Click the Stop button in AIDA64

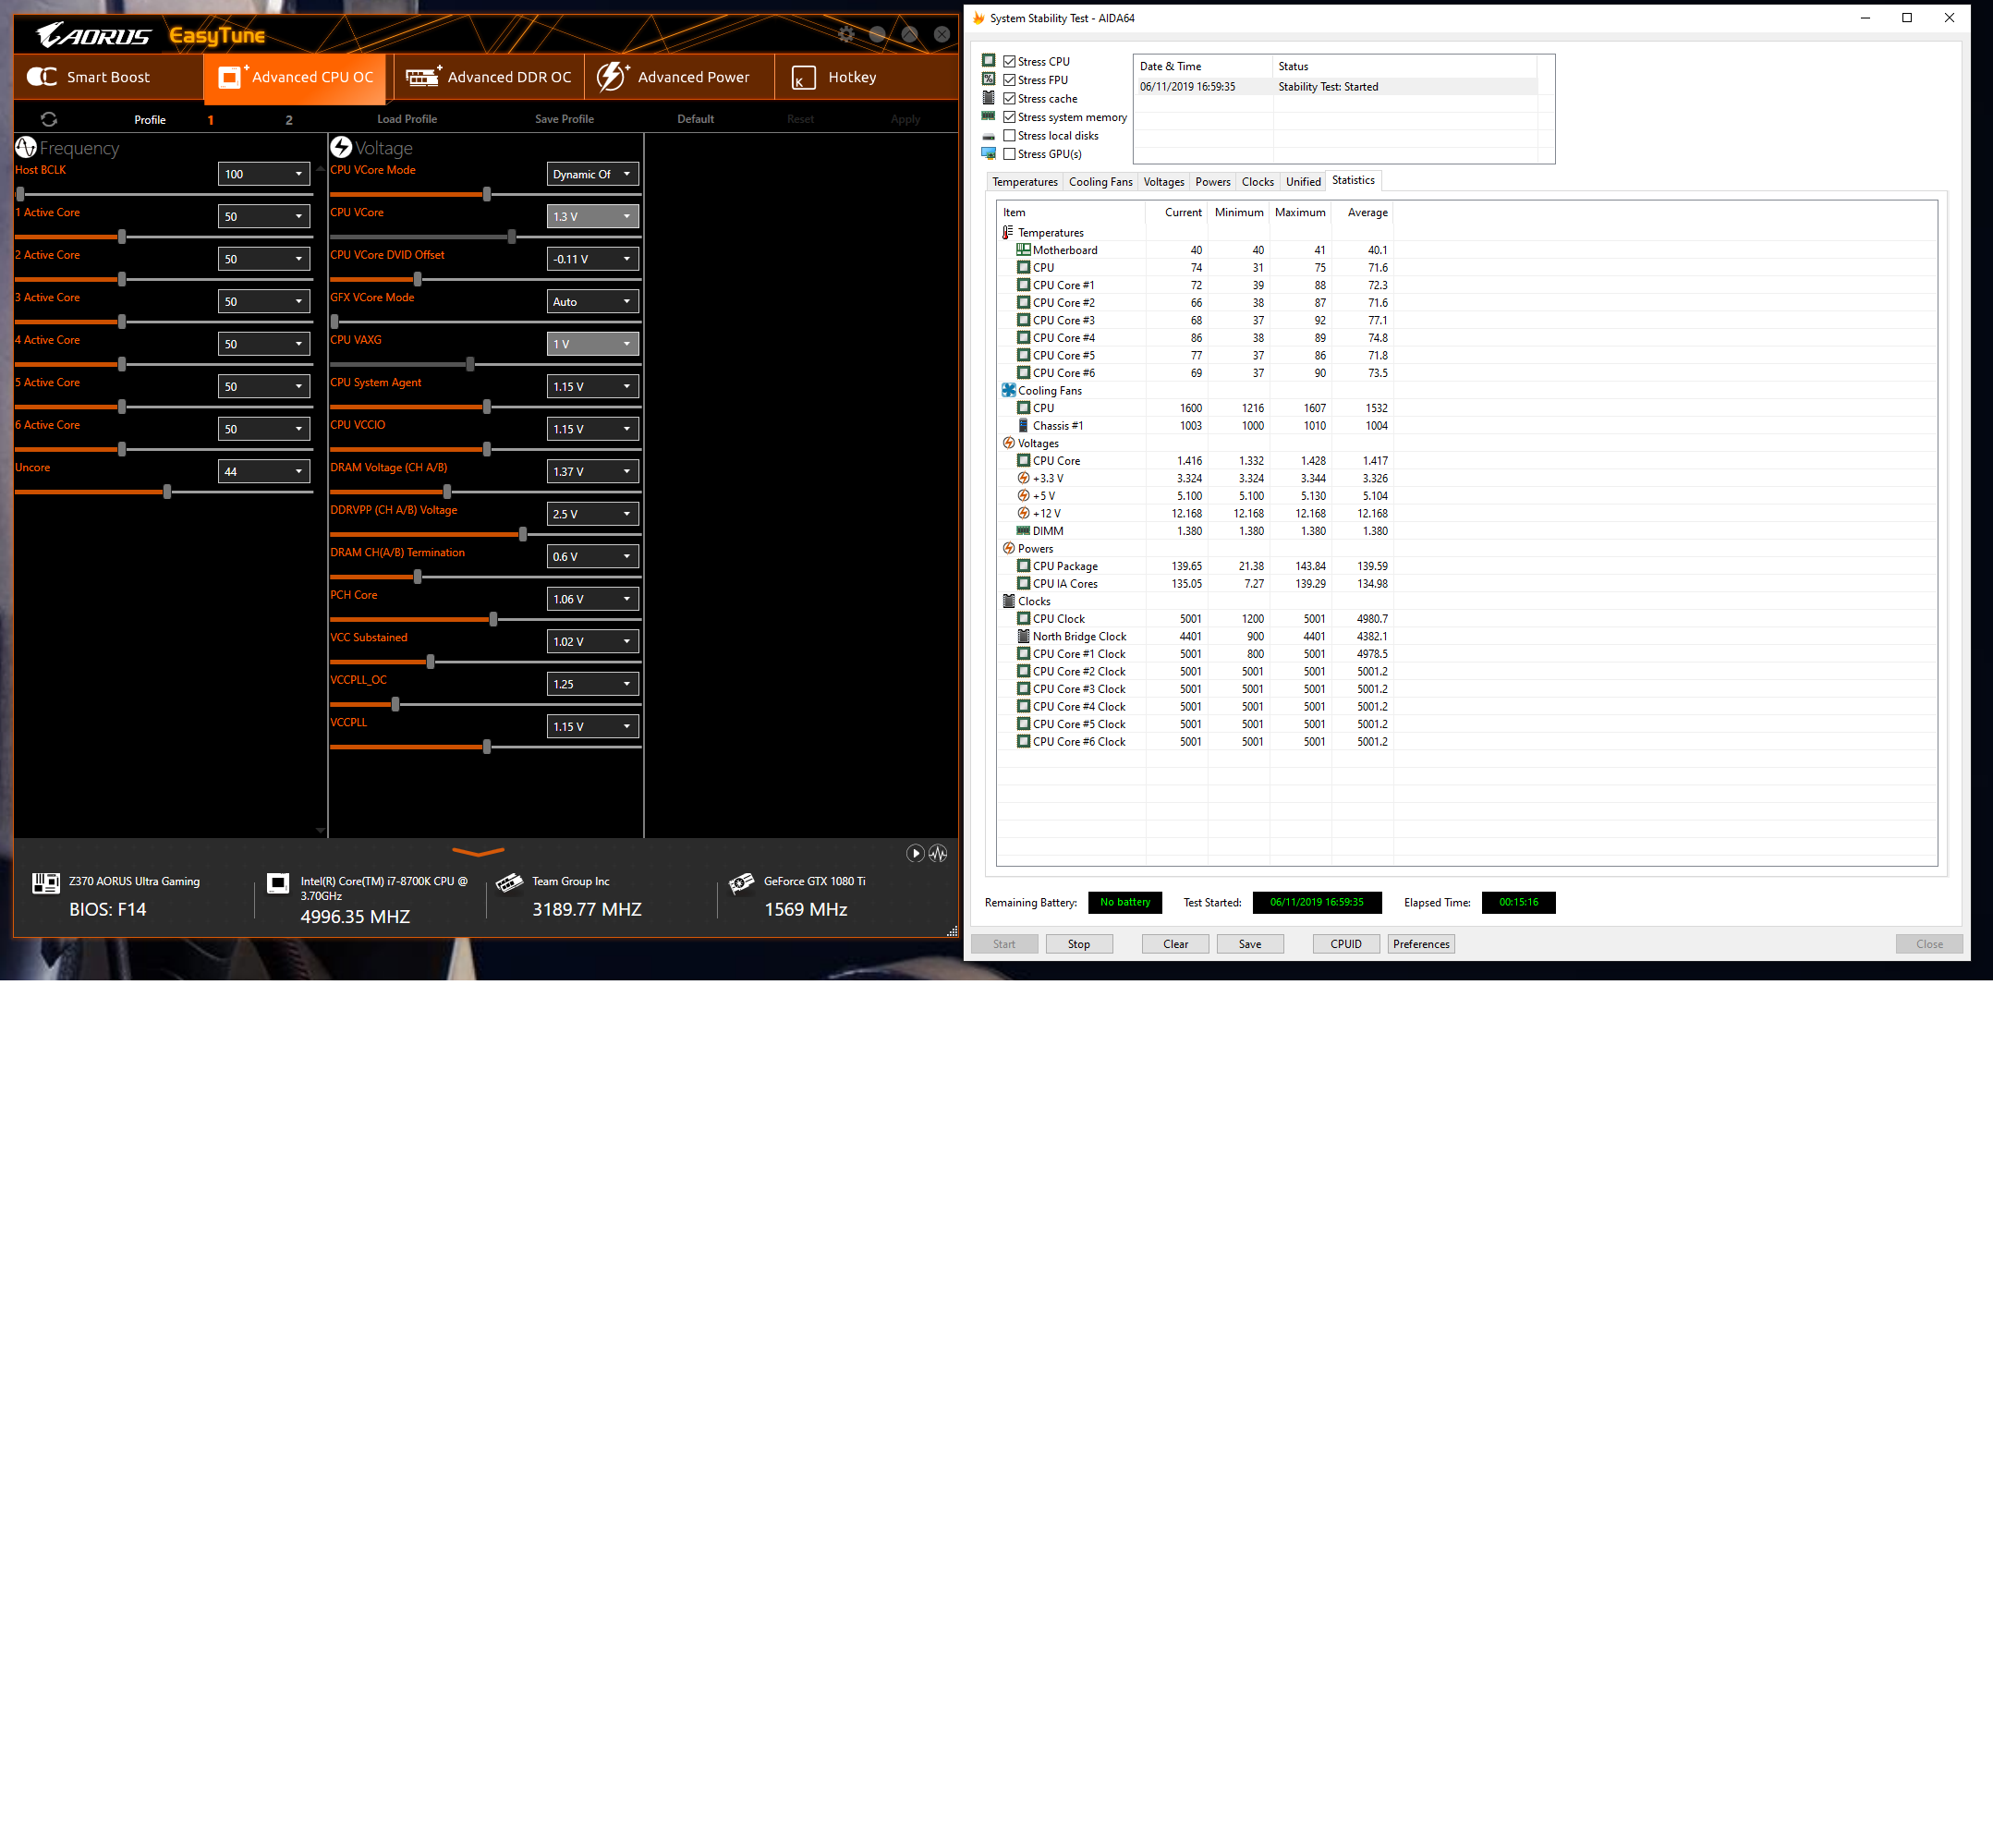coord(1079,944)
